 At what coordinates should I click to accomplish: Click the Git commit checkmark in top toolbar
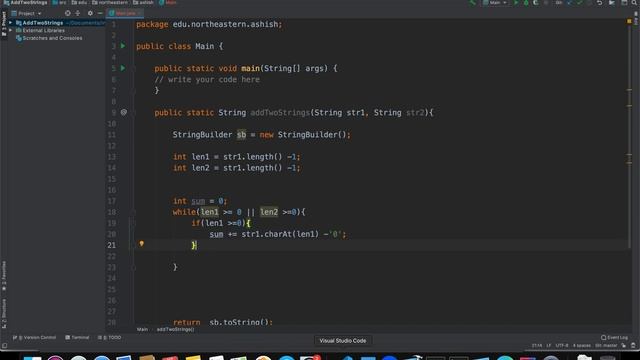point(579,3)
